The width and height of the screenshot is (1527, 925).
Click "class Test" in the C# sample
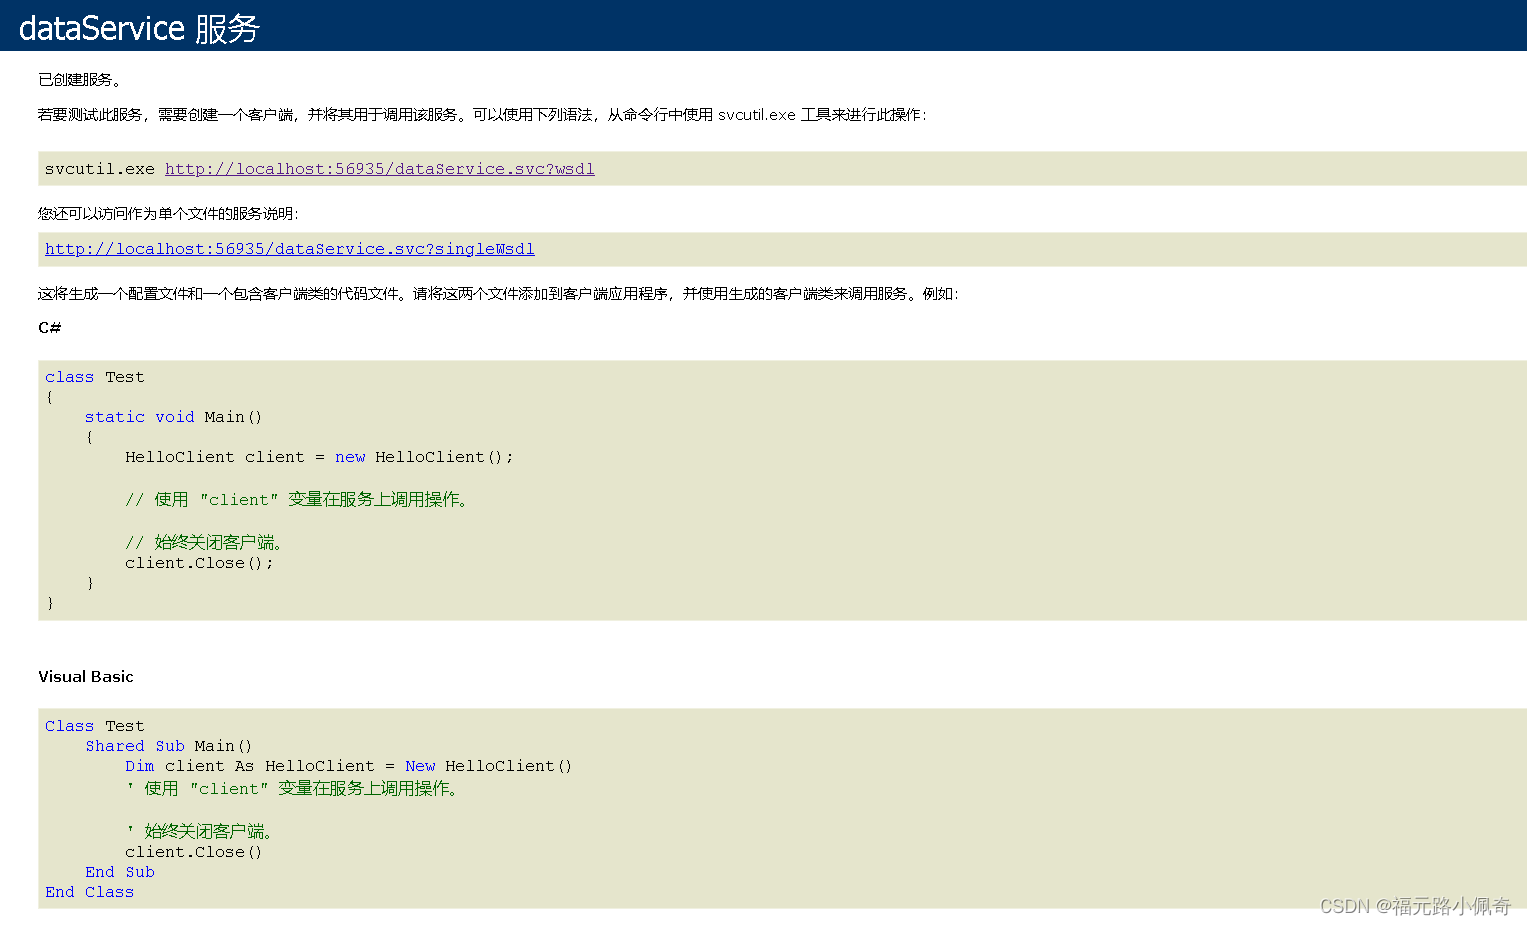[x=94, y=377]
